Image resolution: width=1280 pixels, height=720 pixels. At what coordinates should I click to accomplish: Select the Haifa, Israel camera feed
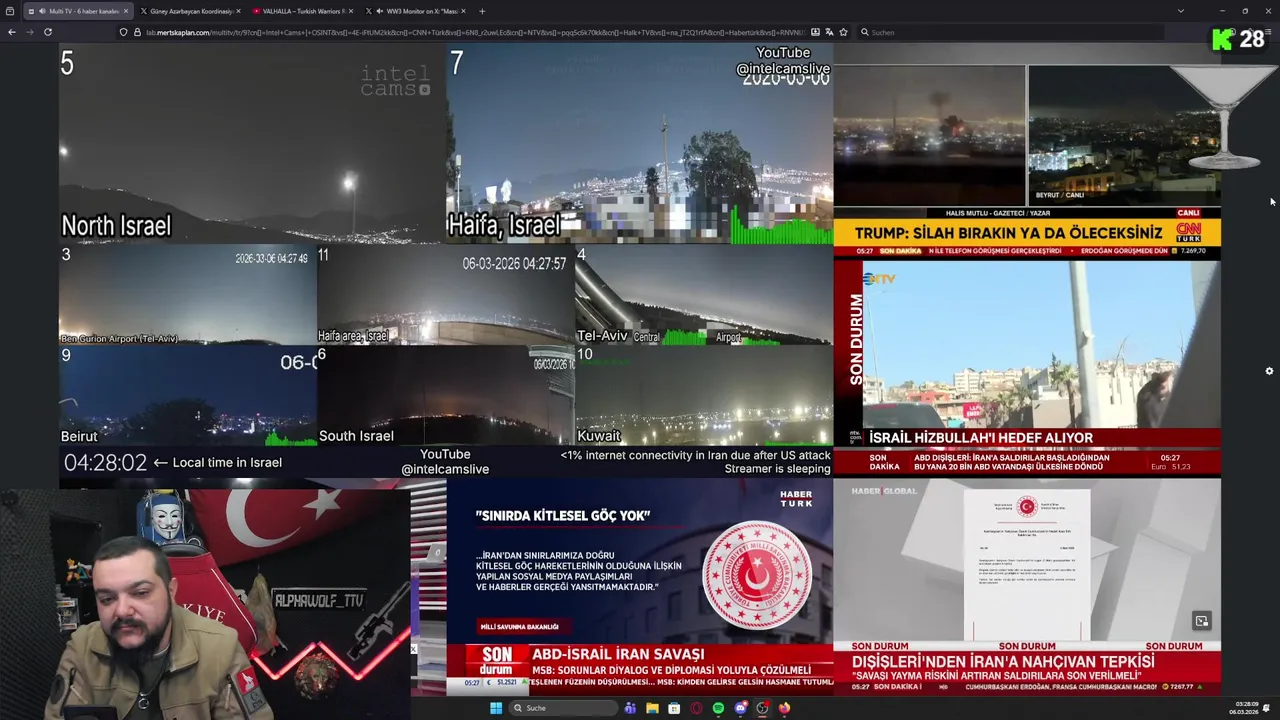pos(639,144)
